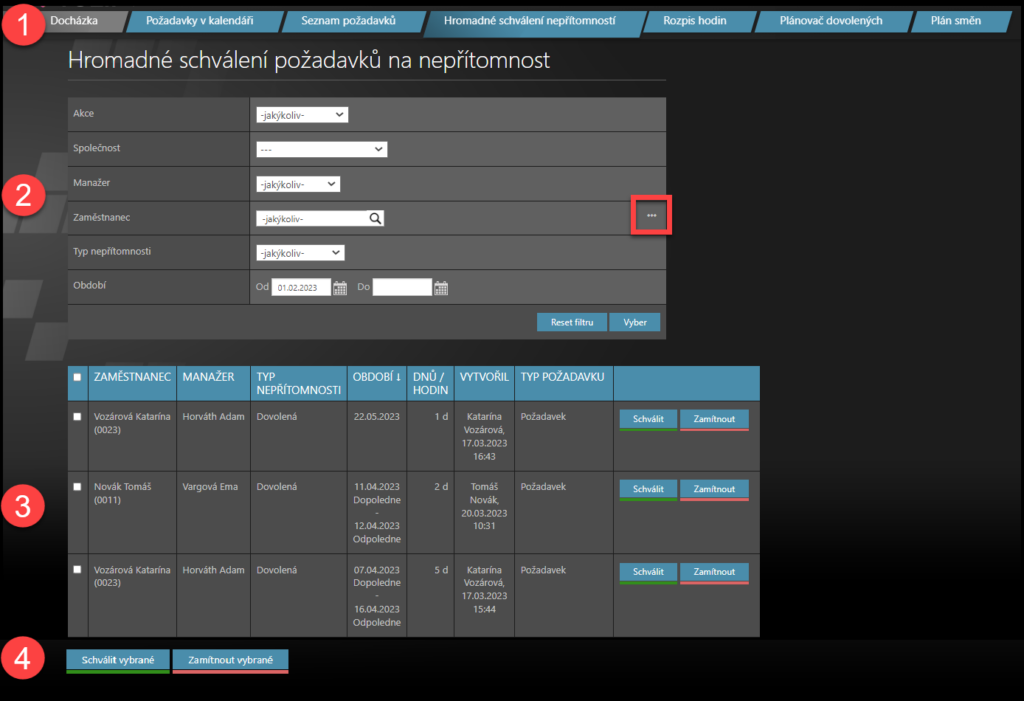Open the Rozpis hodin tab

(694, 20)
